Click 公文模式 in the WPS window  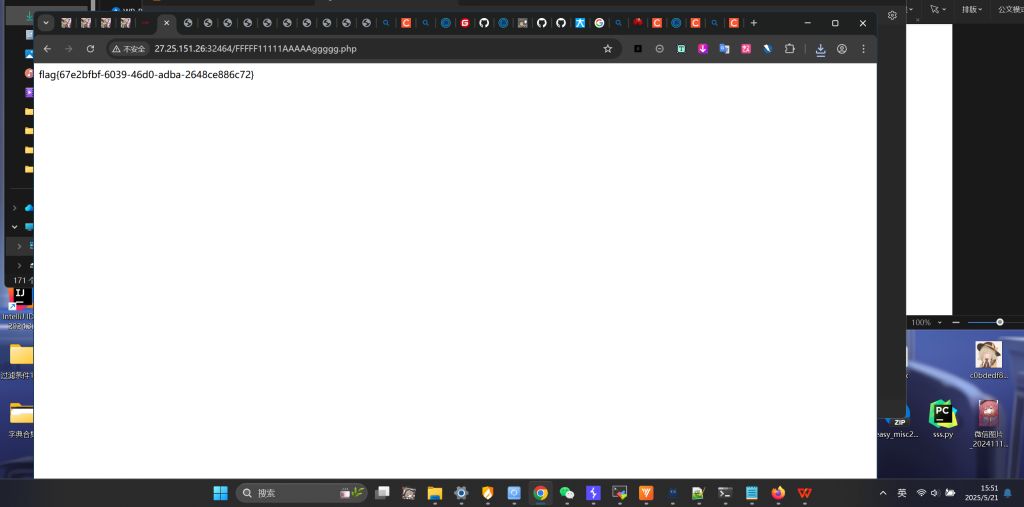(x=1010, y=9)
